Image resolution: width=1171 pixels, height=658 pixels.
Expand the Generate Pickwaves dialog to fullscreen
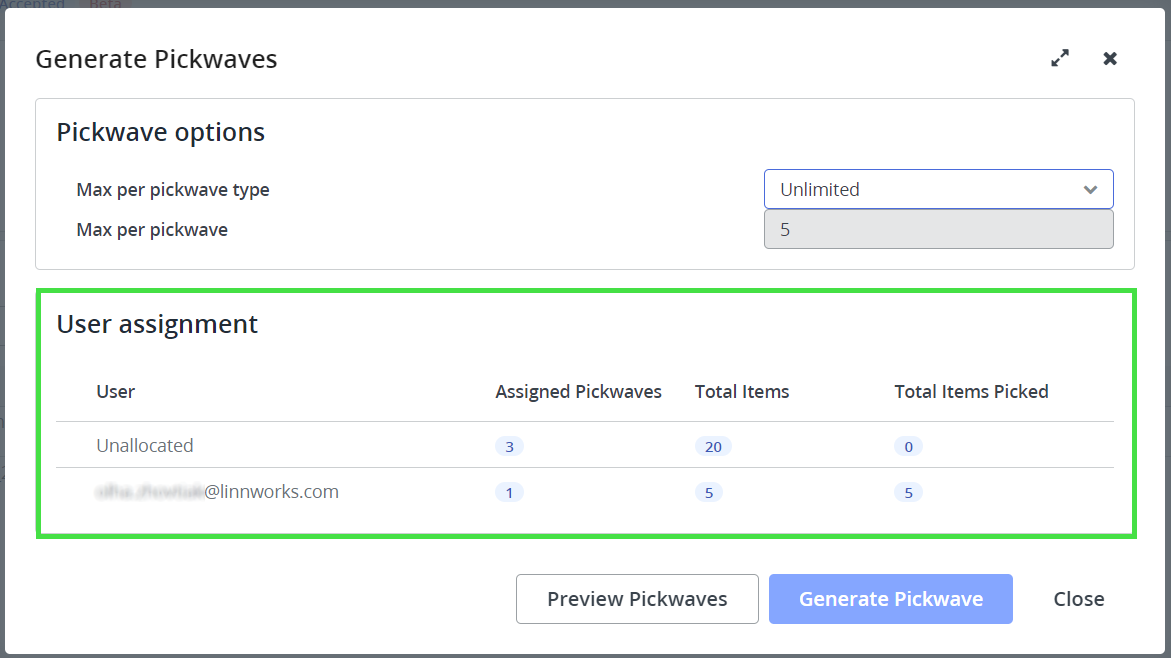click(x=1060, y=59)
